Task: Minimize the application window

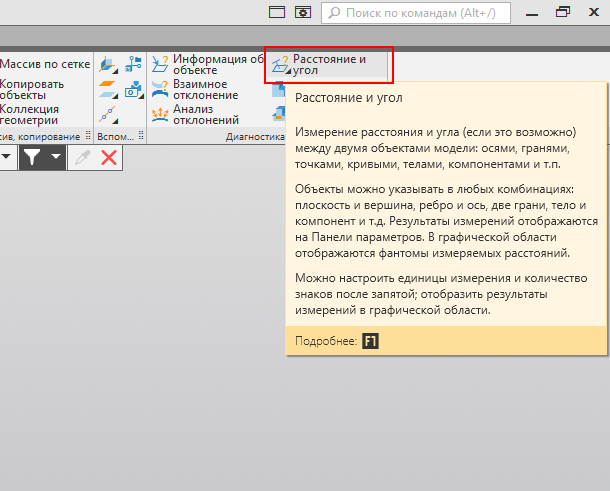Action: click(x=532, y=14)
